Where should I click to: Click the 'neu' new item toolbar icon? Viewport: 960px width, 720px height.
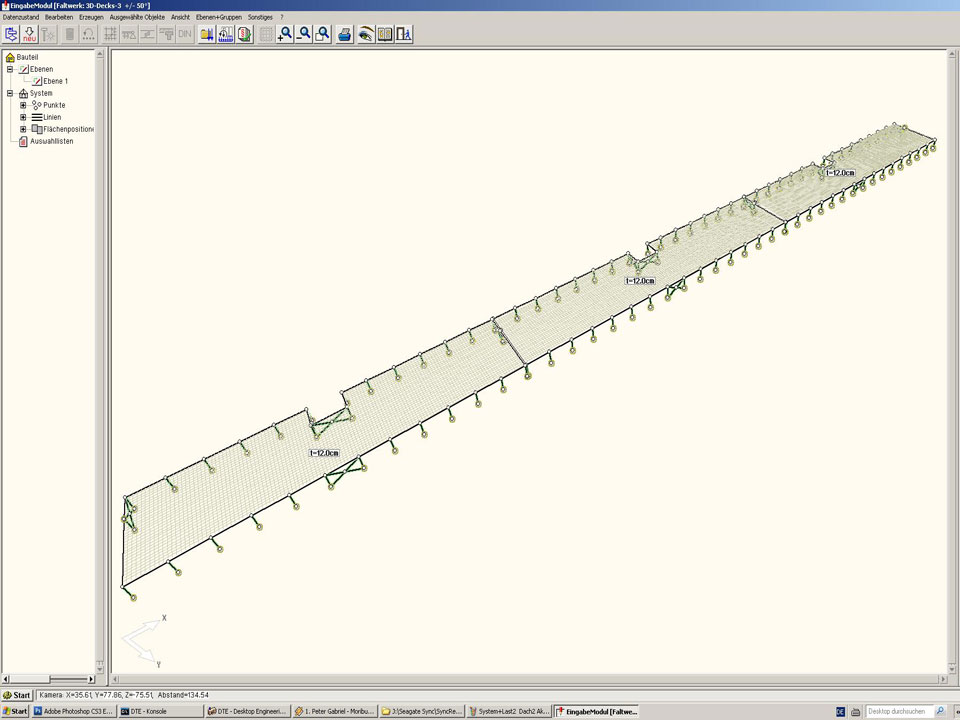[30, 34]
